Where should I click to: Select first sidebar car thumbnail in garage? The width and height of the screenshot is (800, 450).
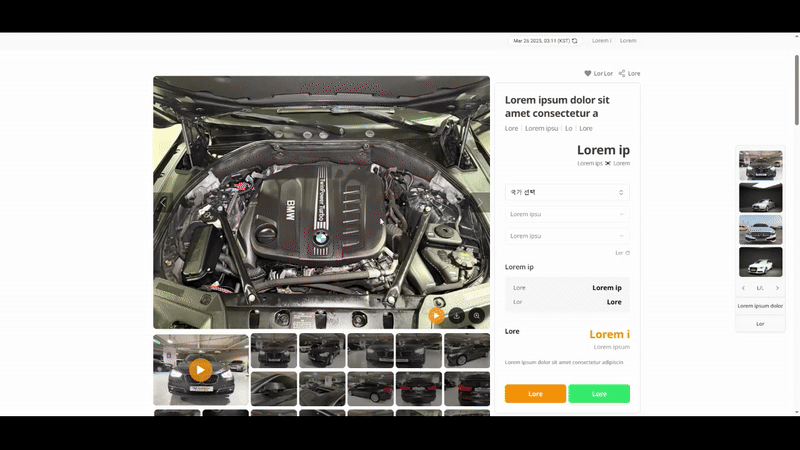(x=761, y=165)
